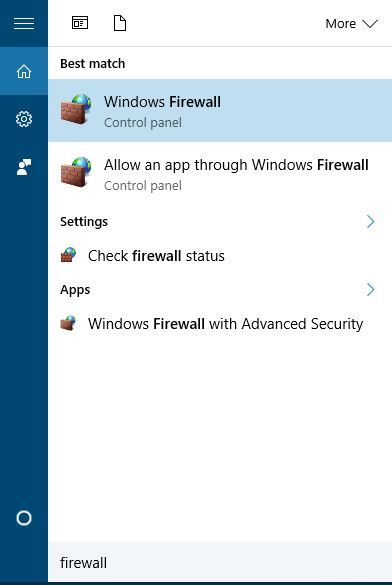The height and width of the screenshot is (585, 392).
Task: Click the Settings section header
Action: pyautogui.click(x=84, y=222)
